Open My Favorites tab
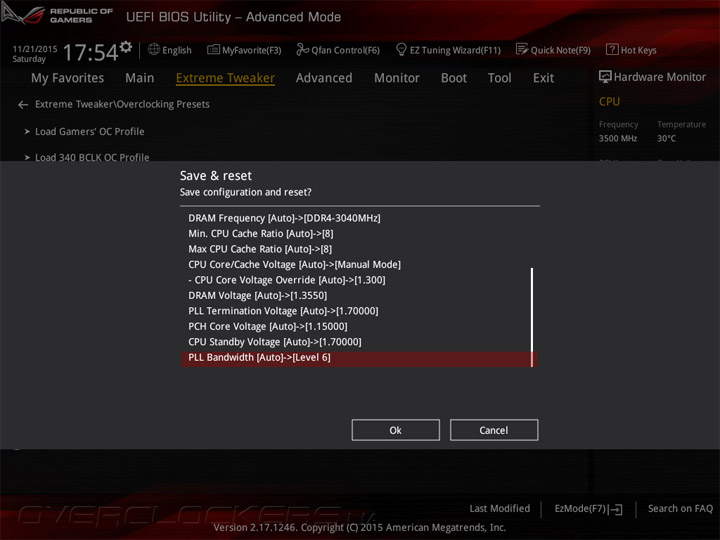The image size is (720, 540). (x=68, y=78)
